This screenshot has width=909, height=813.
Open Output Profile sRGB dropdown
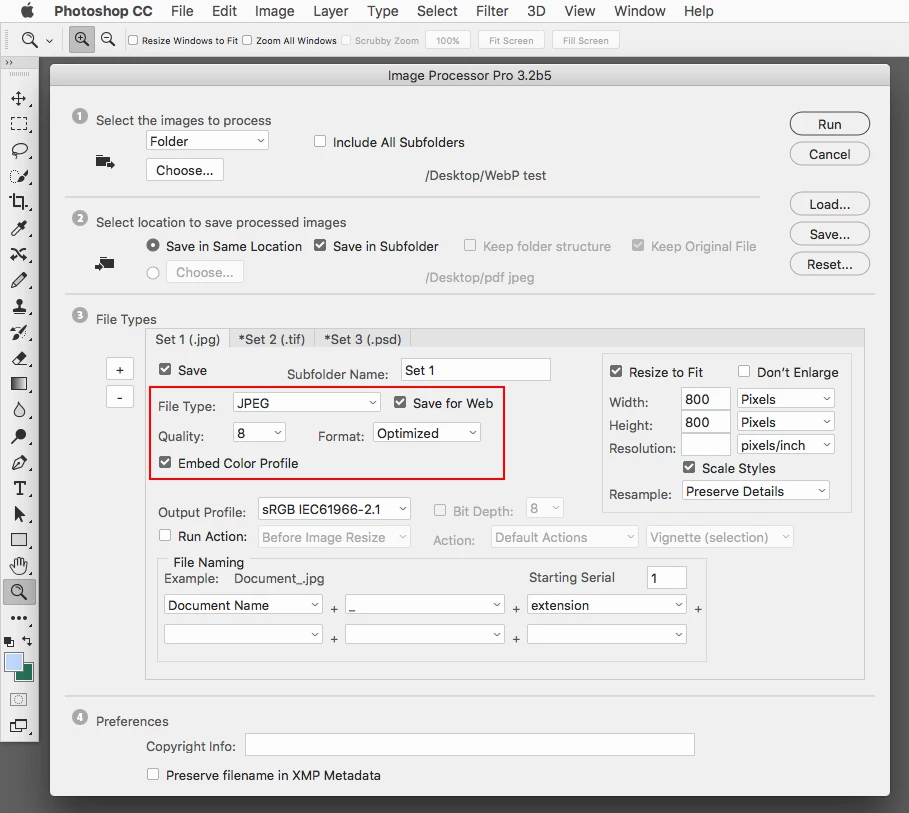tap(334, 509)
